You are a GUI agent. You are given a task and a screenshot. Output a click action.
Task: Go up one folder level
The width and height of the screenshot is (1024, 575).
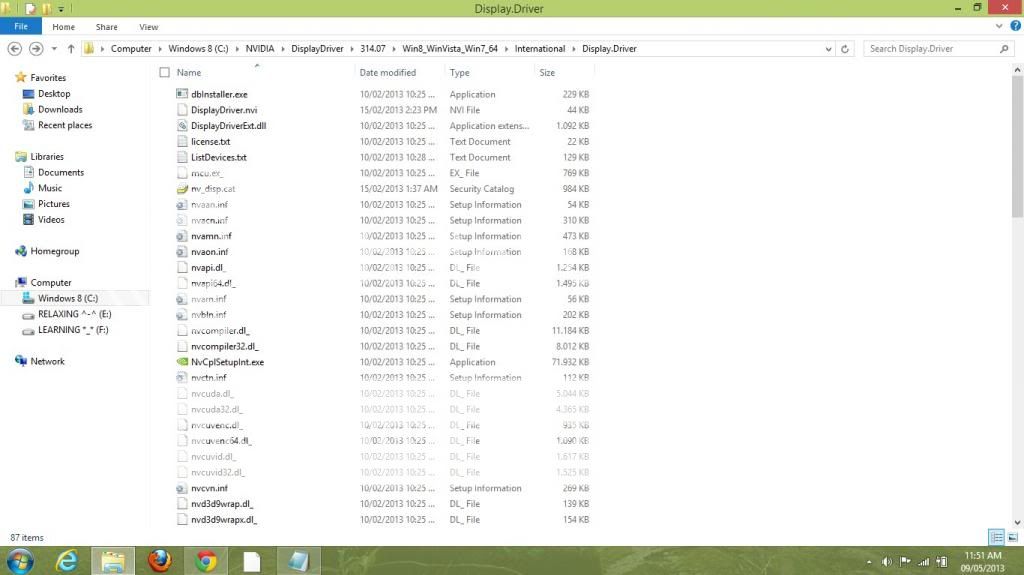71,48
